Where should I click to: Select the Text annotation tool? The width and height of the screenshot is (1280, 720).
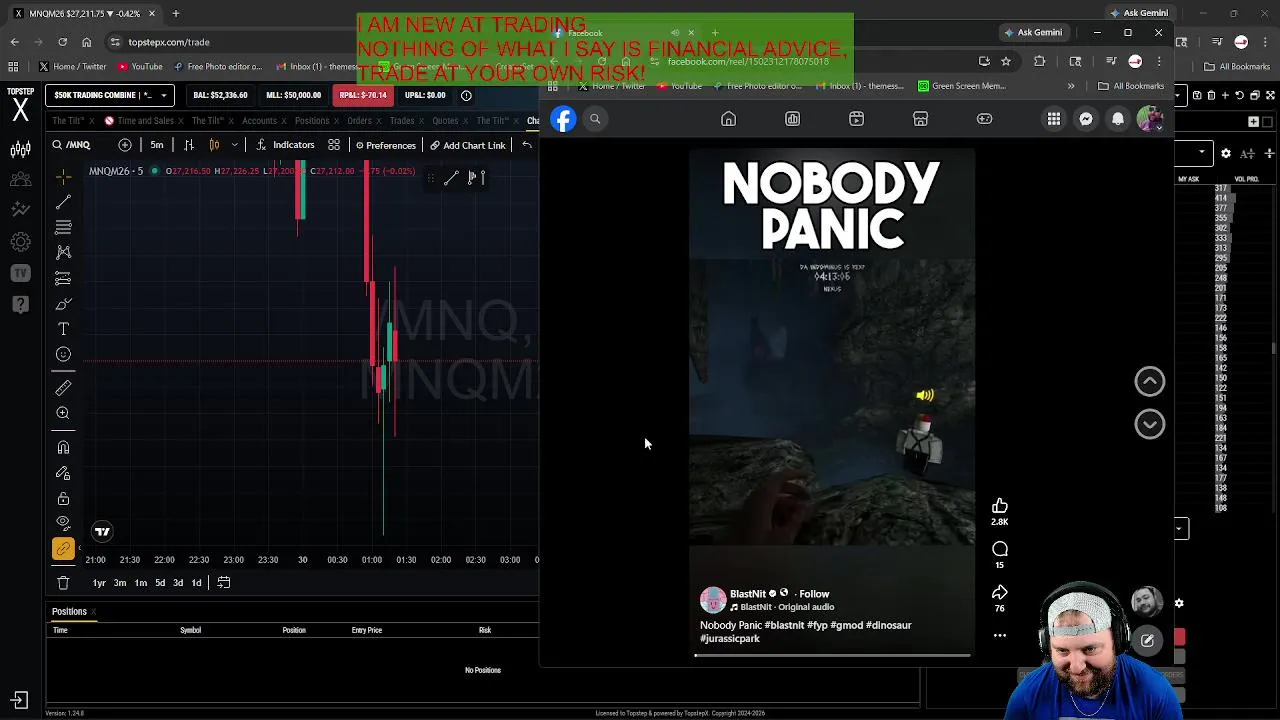pos(63,329)
